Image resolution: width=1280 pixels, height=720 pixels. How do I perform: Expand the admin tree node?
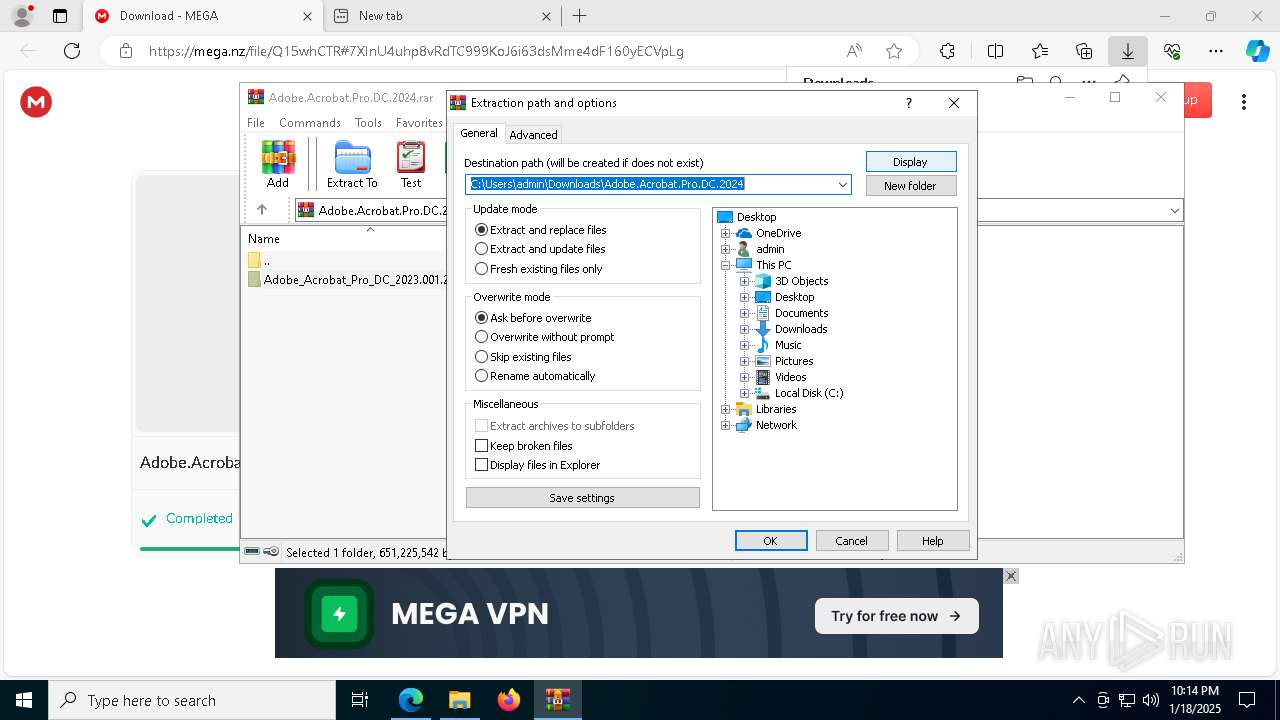point(726,249)
